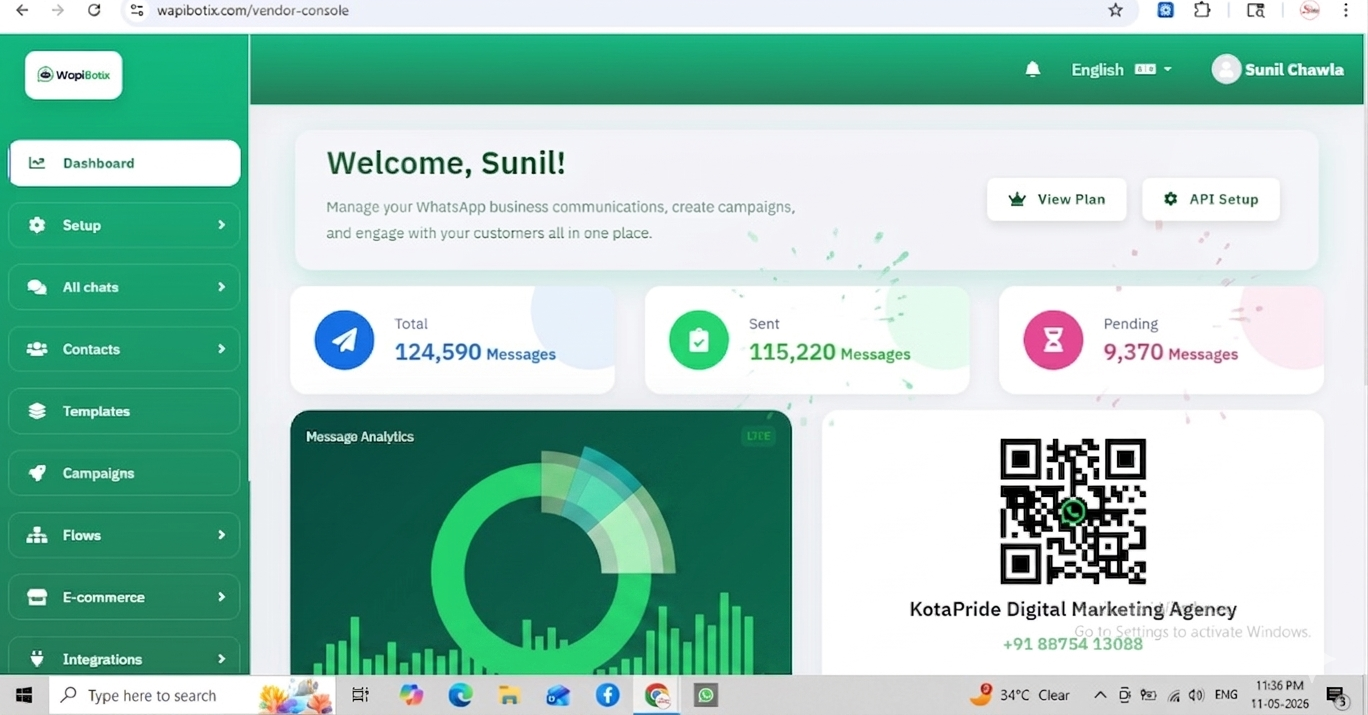Click the Dashboard chart icon in sidebar
Image resolution: width=1368 pixels, height=715 pixels.
pos(37,163)
